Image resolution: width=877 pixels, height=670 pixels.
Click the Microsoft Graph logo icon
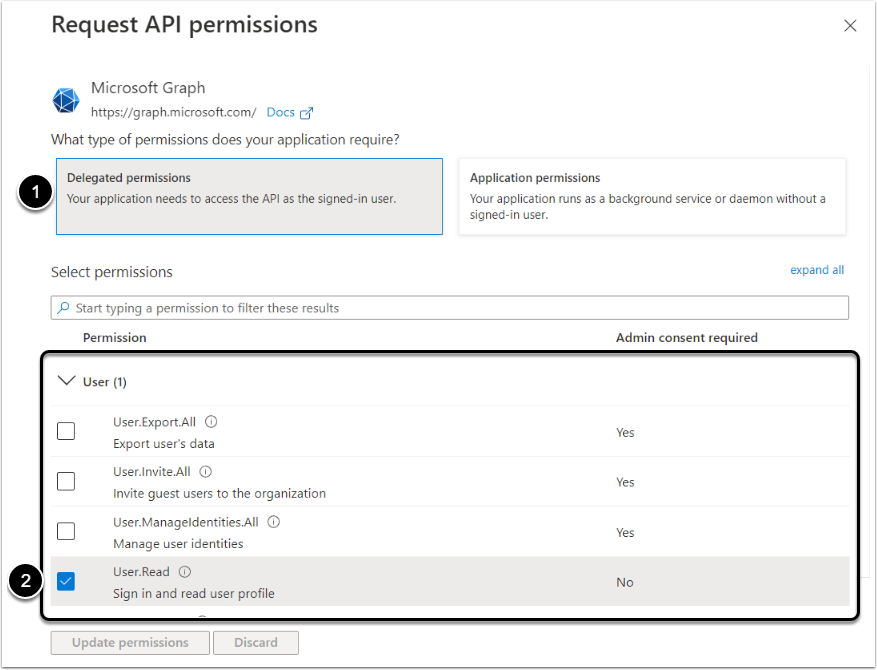[x=66, y=101]
